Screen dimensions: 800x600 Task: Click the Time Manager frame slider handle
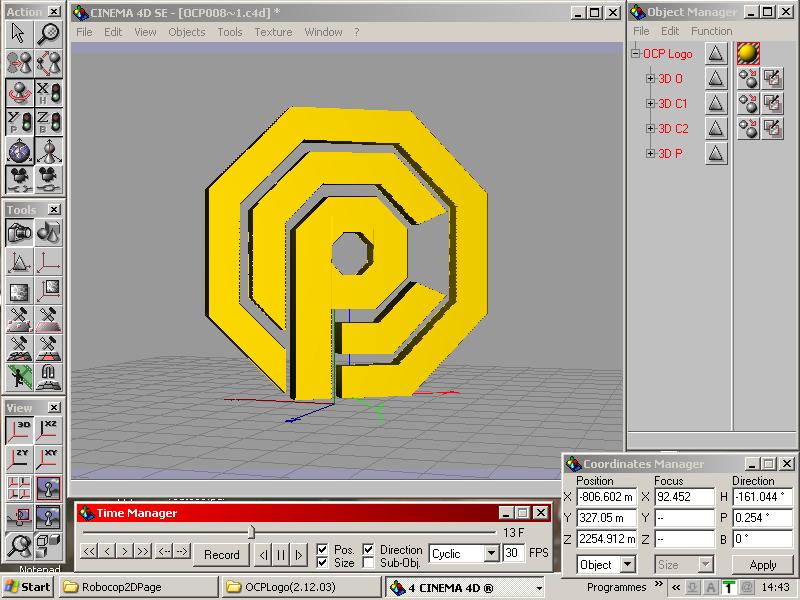[x=251, y=532]
